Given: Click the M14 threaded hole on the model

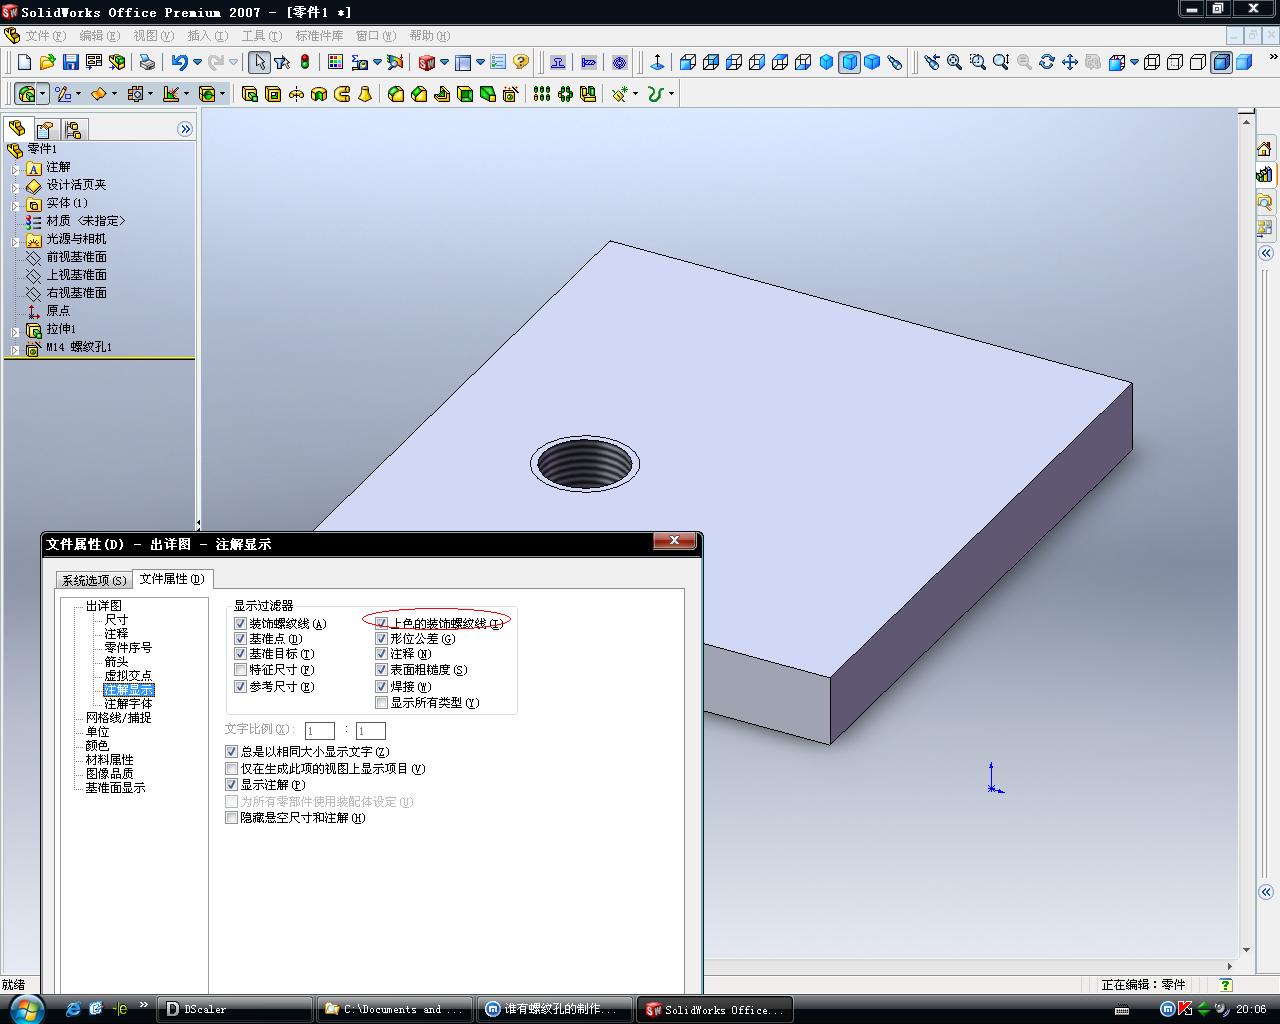Looking at the screenshot, I should [x=585, y=464].
